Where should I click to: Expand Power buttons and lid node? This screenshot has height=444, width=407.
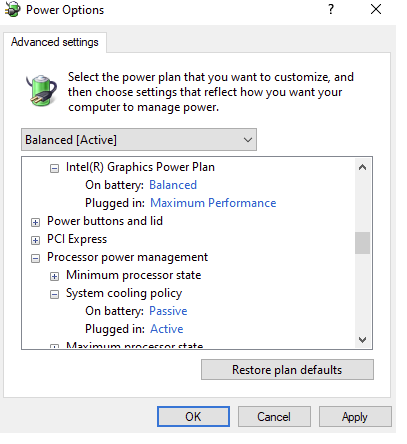tap(35, 222)
